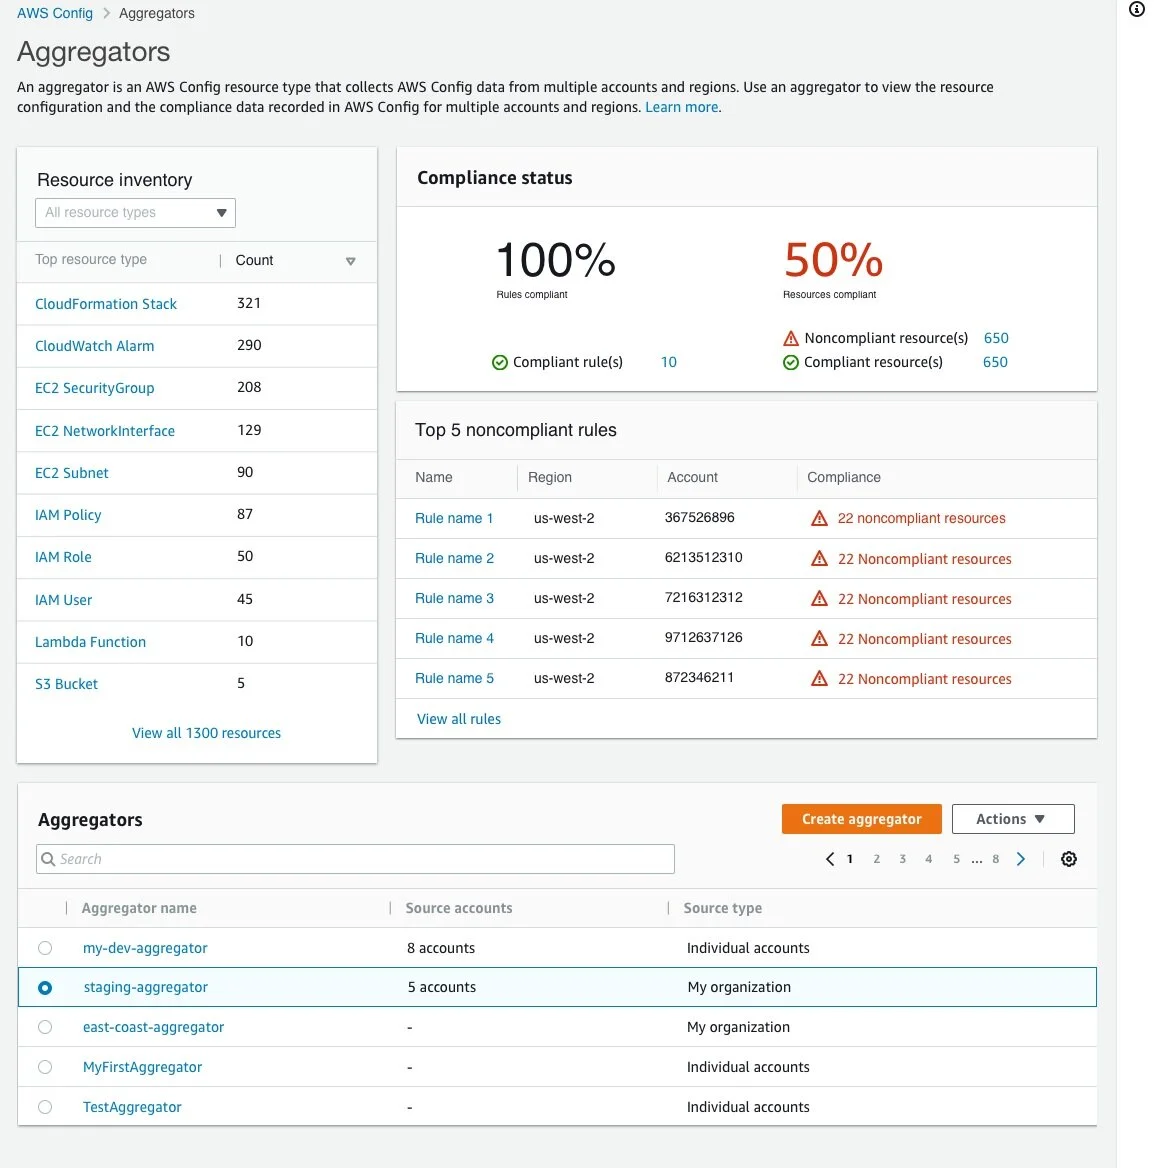Click 22 noncompliant resources for Rule name 1
Viewport: 1156px width, 1168px height.
(921, 518)
